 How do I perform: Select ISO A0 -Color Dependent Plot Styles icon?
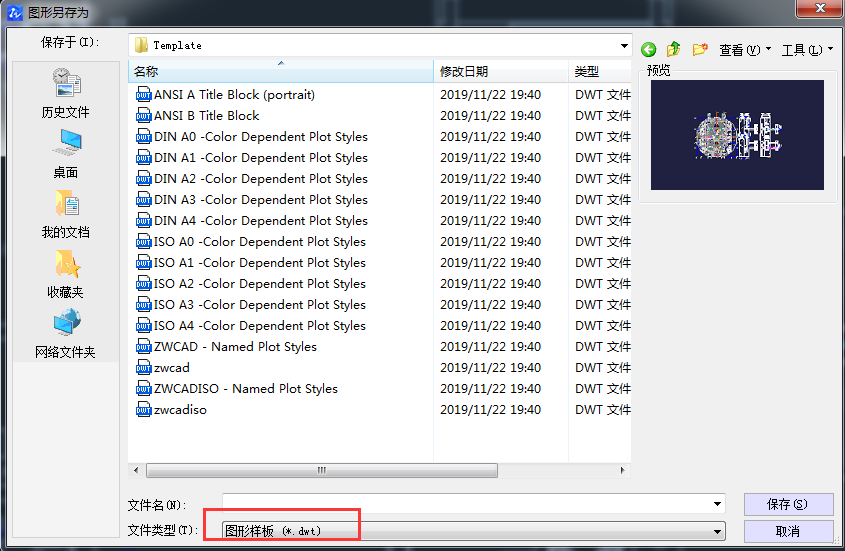[143, 242]
